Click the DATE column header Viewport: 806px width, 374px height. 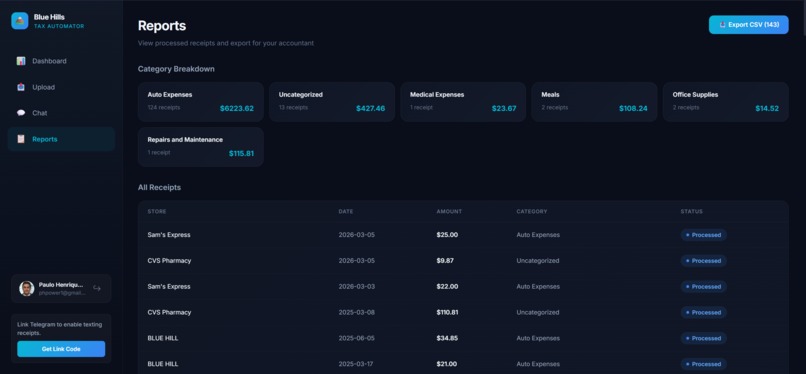point(346,212)
